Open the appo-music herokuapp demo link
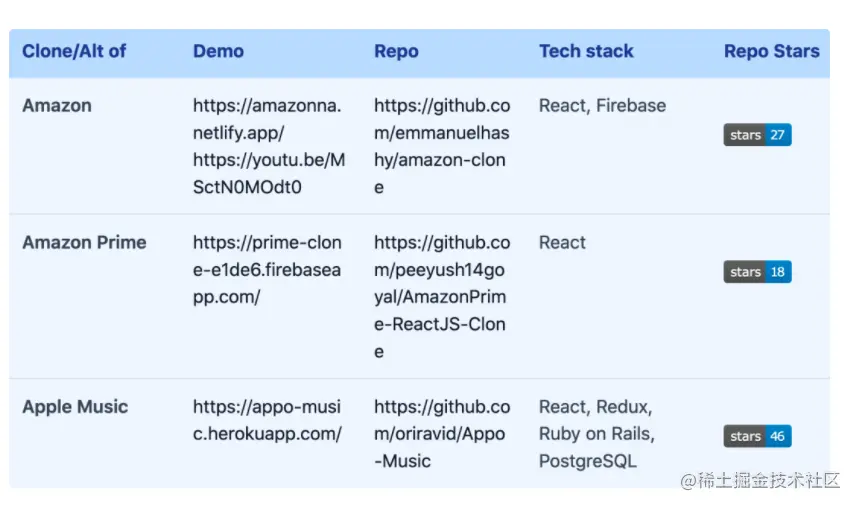Screen dimensions: 857x507 pyautogui.click(x=267, y=421)
